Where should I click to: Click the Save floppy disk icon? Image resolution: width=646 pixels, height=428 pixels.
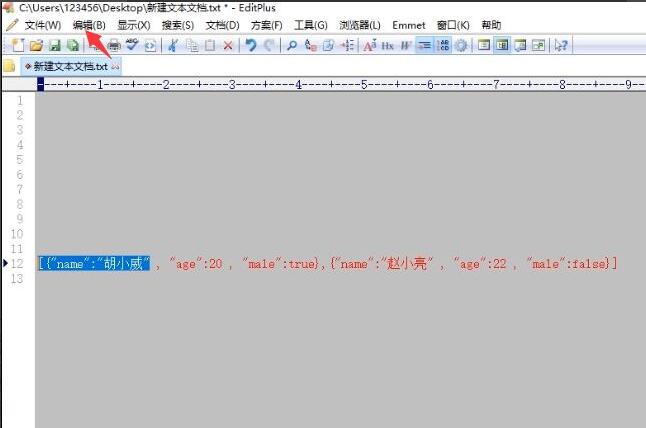(x=54, y=45)
